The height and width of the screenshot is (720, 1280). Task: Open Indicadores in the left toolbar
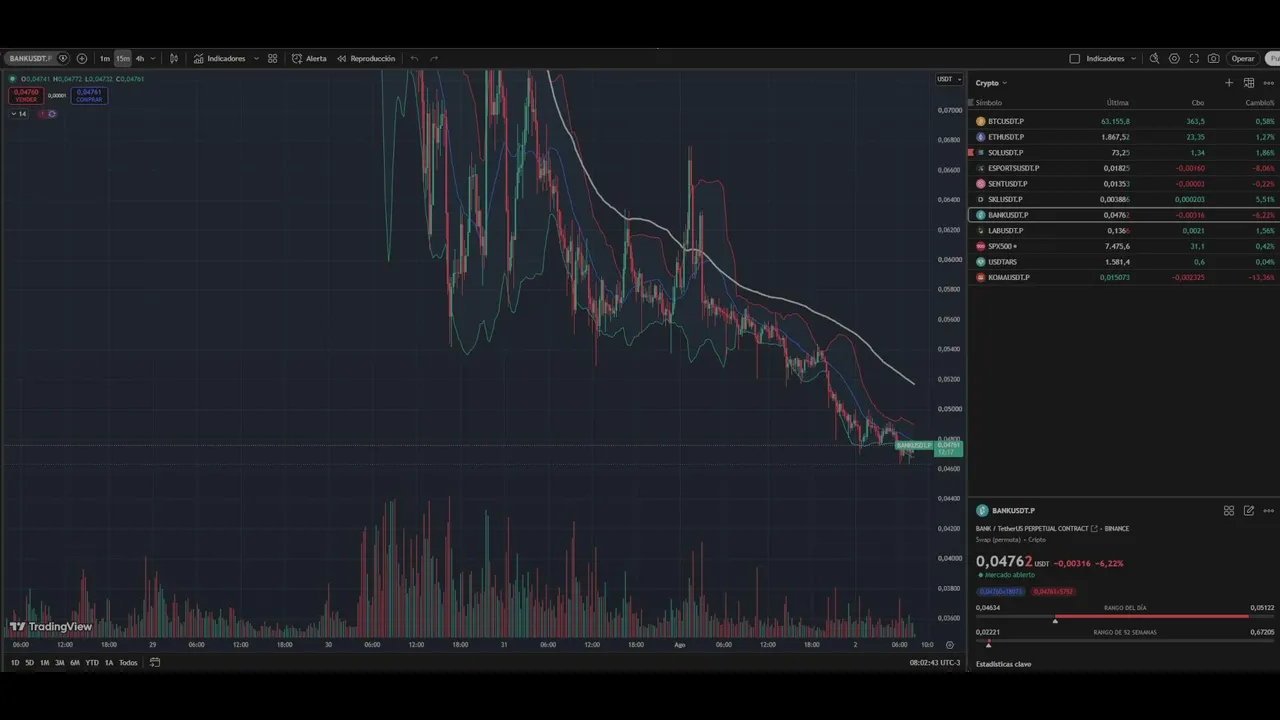tap(220, 59)
